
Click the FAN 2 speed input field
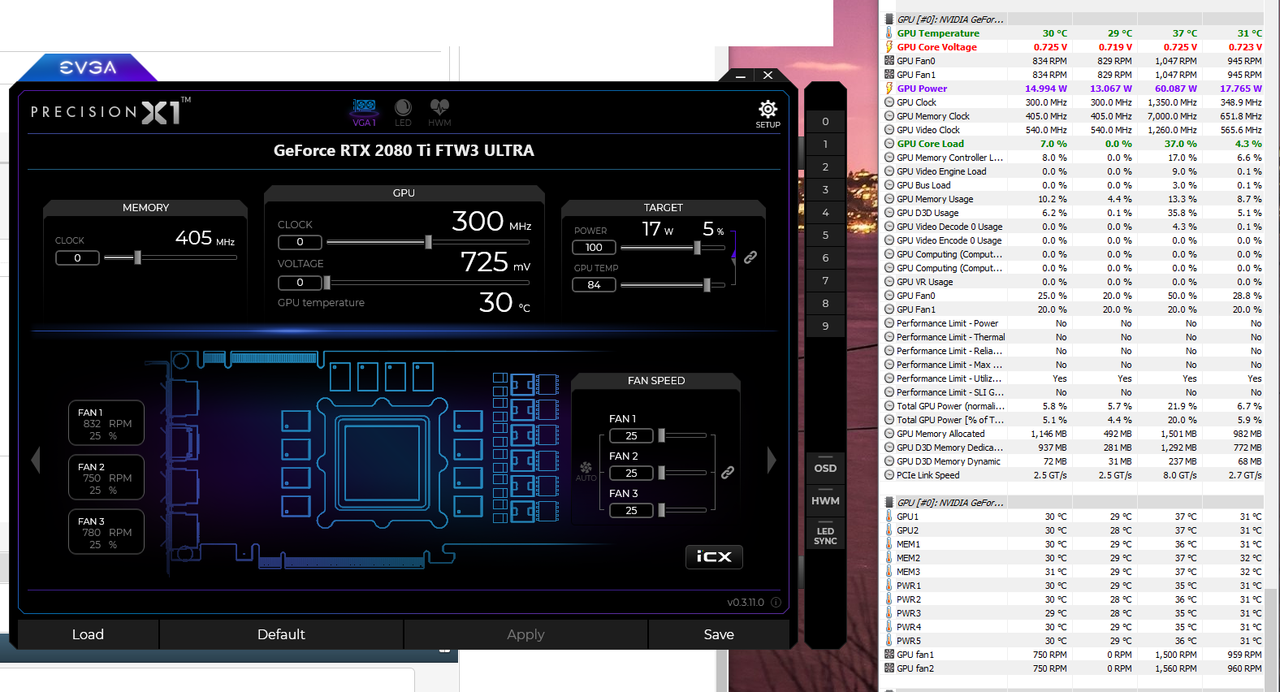click(x=631, y=473)
